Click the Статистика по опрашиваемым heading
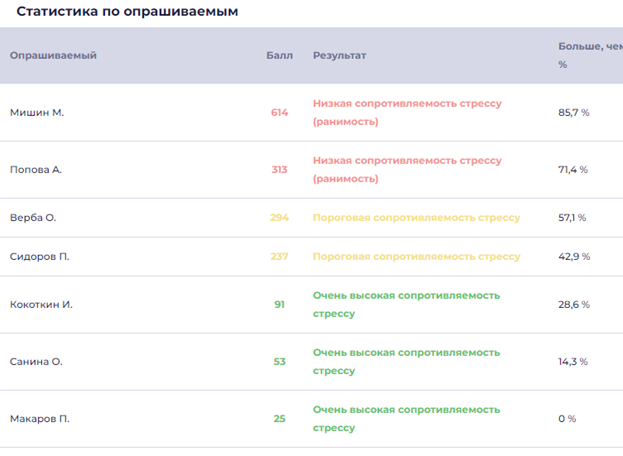The image size is (623, 456). (127, 11)
